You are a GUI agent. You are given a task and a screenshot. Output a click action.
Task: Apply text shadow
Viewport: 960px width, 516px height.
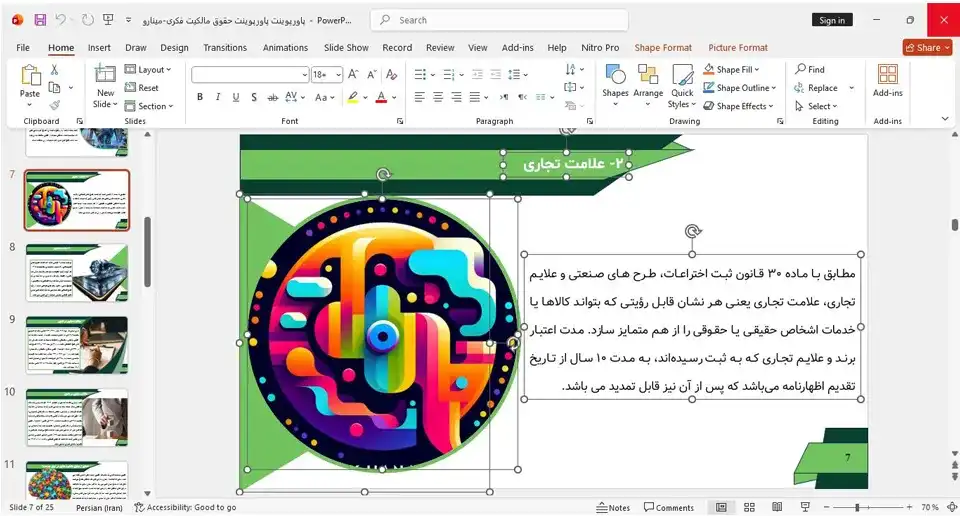(x=253, y=97)
